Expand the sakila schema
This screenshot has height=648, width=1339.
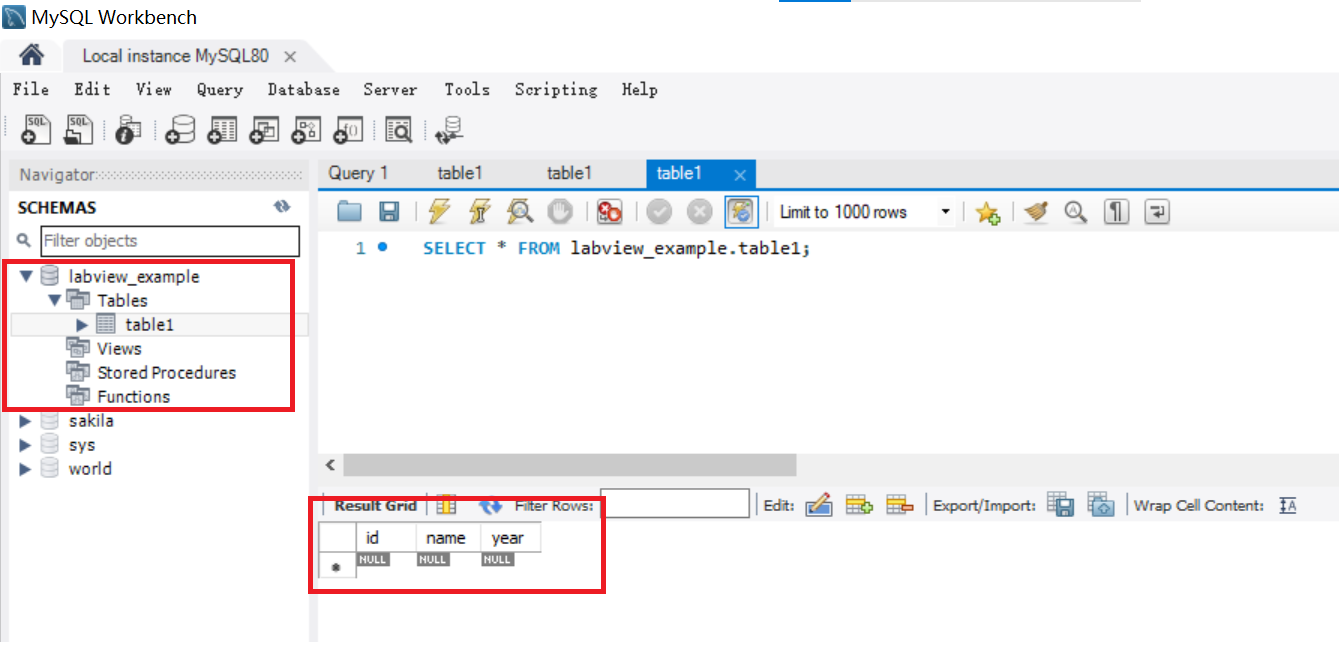(x=26, y=421)
